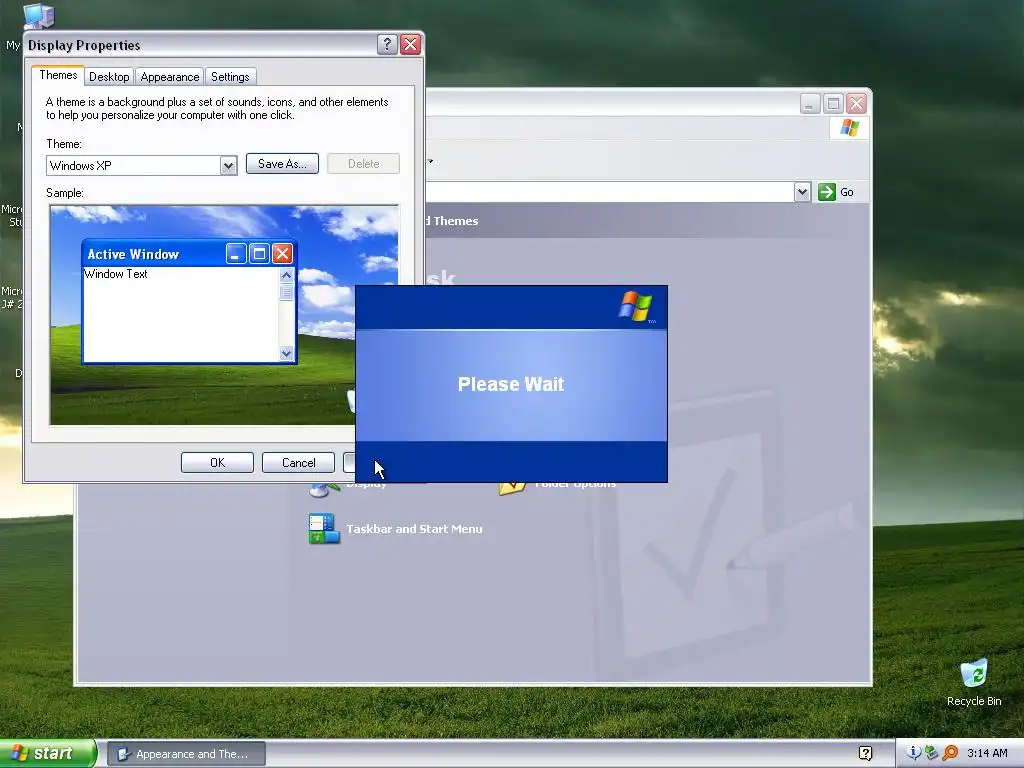This screenshot has width=1024, height=768.
Task: Click the Taskbar and Start Menu icon
Action: click(324, 529)
